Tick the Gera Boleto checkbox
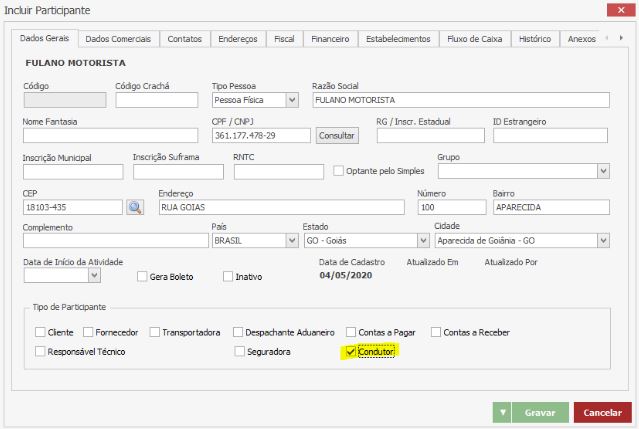The image size is (639, 429). 142,276
